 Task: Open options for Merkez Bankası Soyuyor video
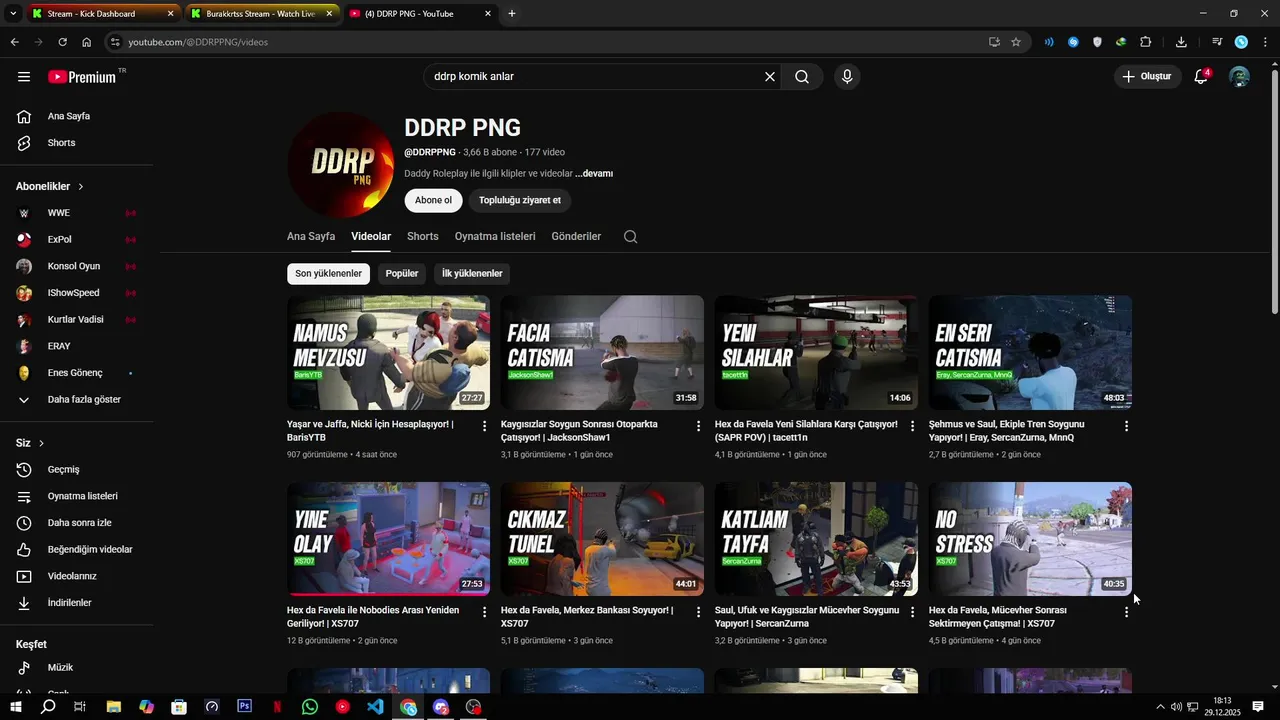pos(699,612)
